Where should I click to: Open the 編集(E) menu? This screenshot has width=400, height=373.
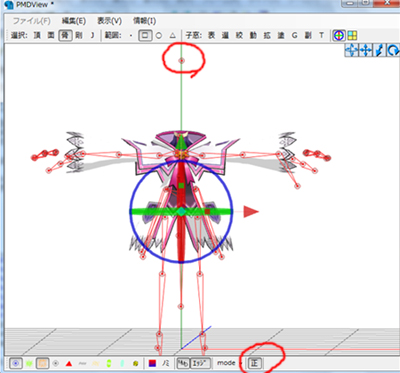pos(74,21)
